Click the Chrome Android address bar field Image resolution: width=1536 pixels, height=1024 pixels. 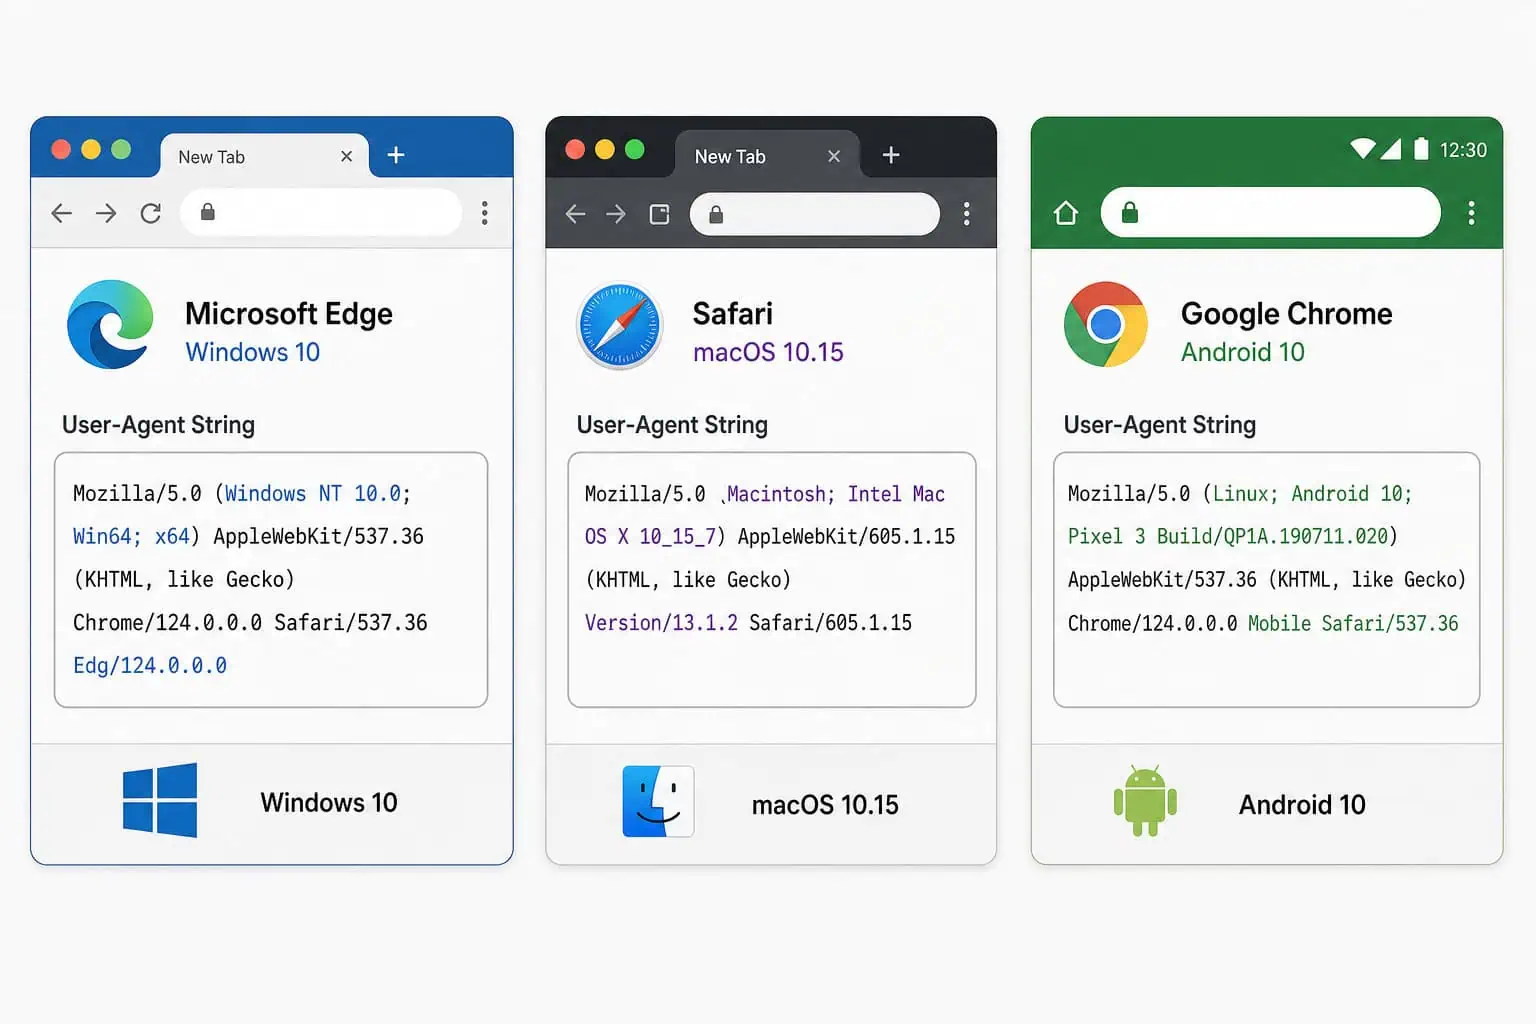click(1270, 212)
